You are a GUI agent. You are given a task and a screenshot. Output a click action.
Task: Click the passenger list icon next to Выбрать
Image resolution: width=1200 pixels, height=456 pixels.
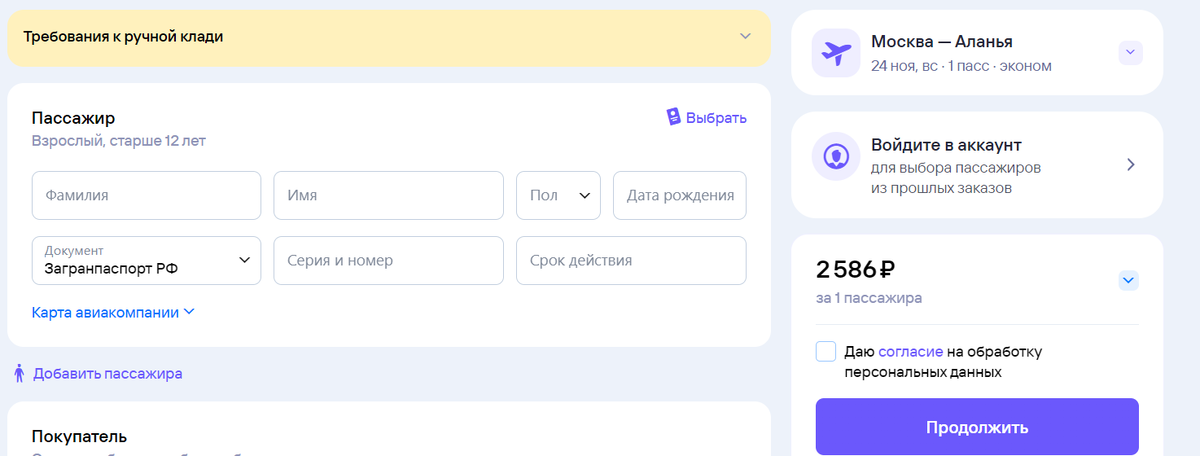(x=674, y=118)
